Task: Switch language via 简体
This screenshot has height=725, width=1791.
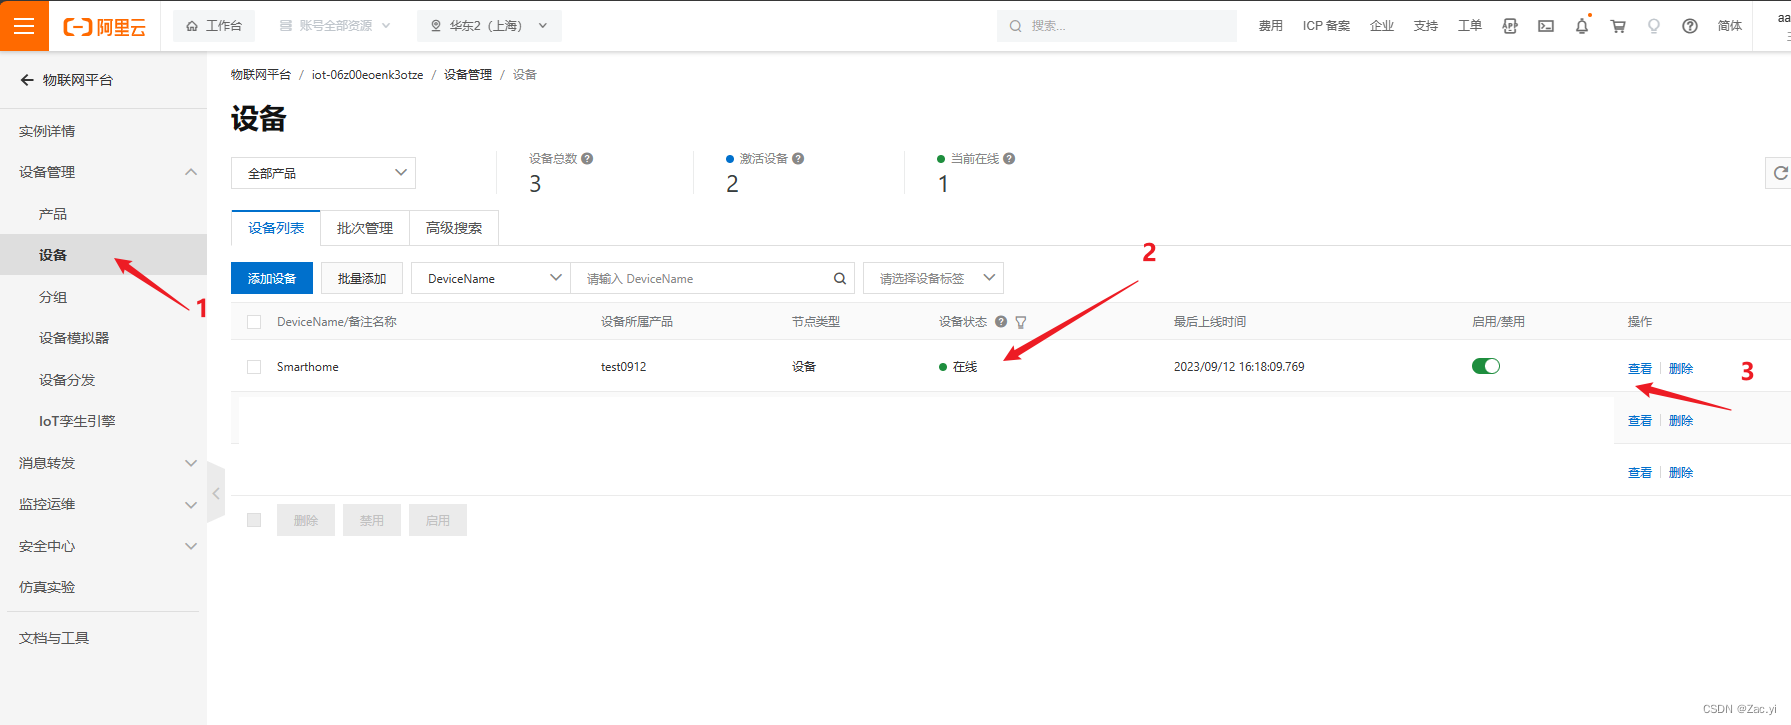Action: pos(1730,26)
